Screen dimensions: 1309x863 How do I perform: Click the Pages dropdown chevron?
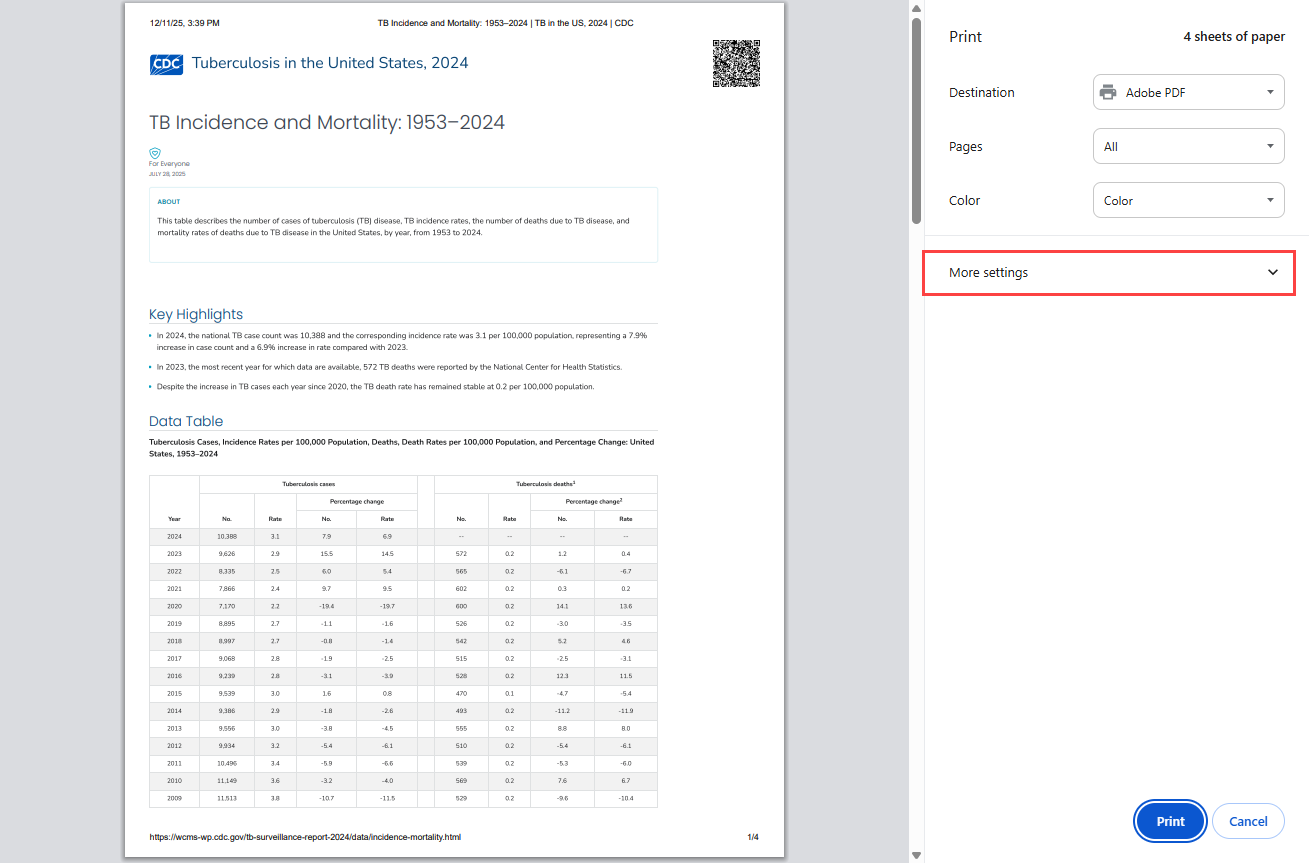(x=1272, y=146)
